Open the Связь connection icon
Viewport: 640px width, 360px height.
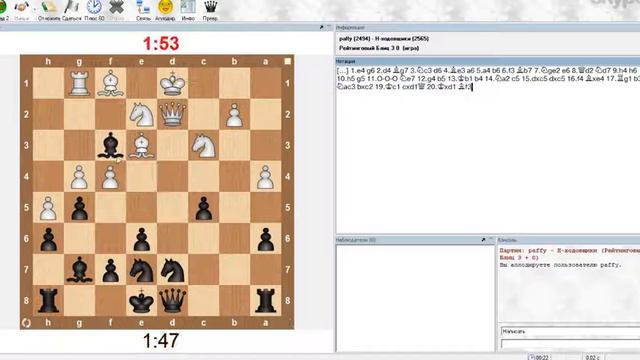point(143,7)
